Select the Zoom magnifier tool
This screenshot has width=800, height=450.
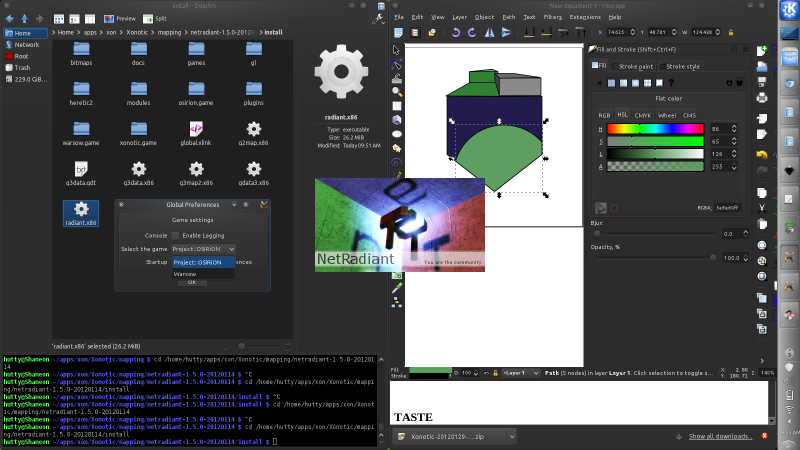pos(396,92)
